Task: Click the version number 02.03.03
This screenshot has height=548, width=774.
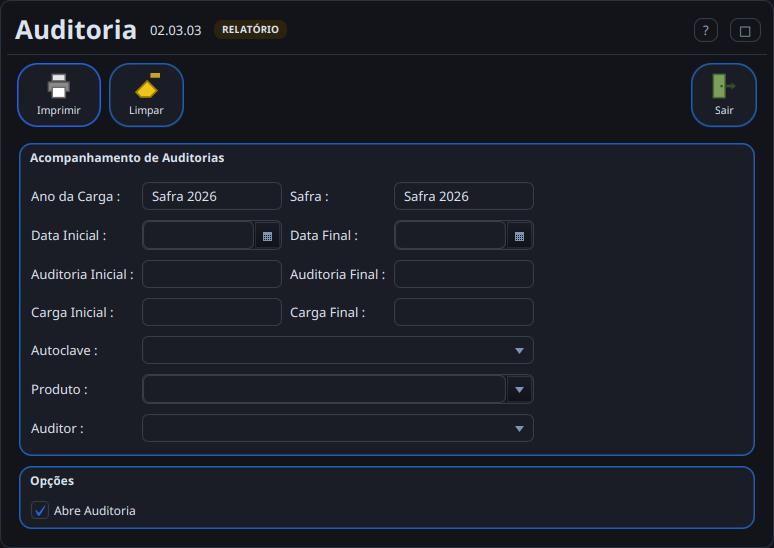Action: click(x=176, y=31)
